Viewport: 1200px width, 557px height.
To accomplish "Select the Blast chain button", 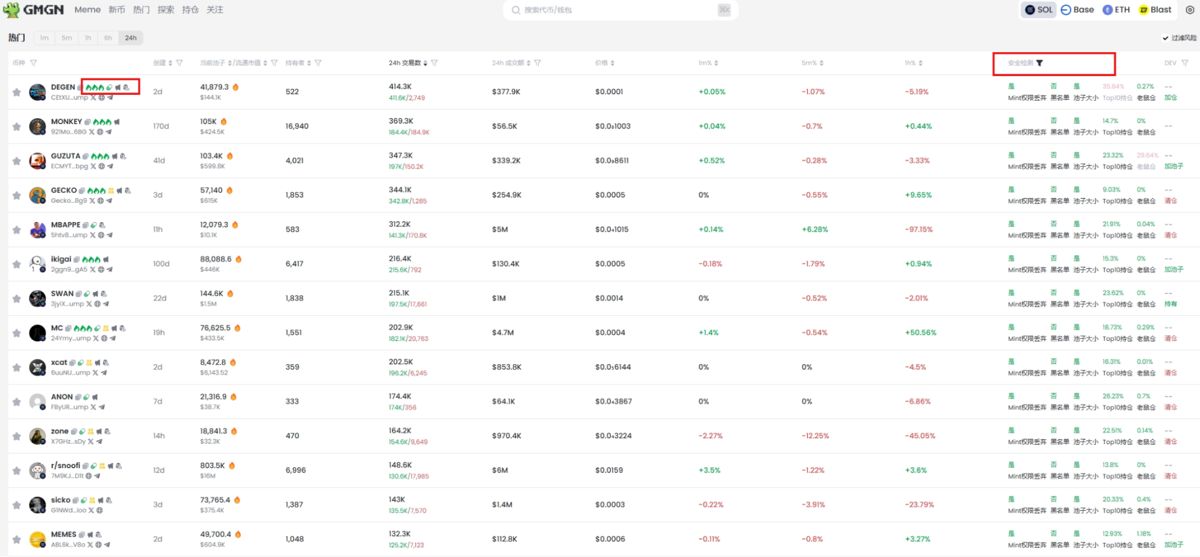I will coord(1155,10).
